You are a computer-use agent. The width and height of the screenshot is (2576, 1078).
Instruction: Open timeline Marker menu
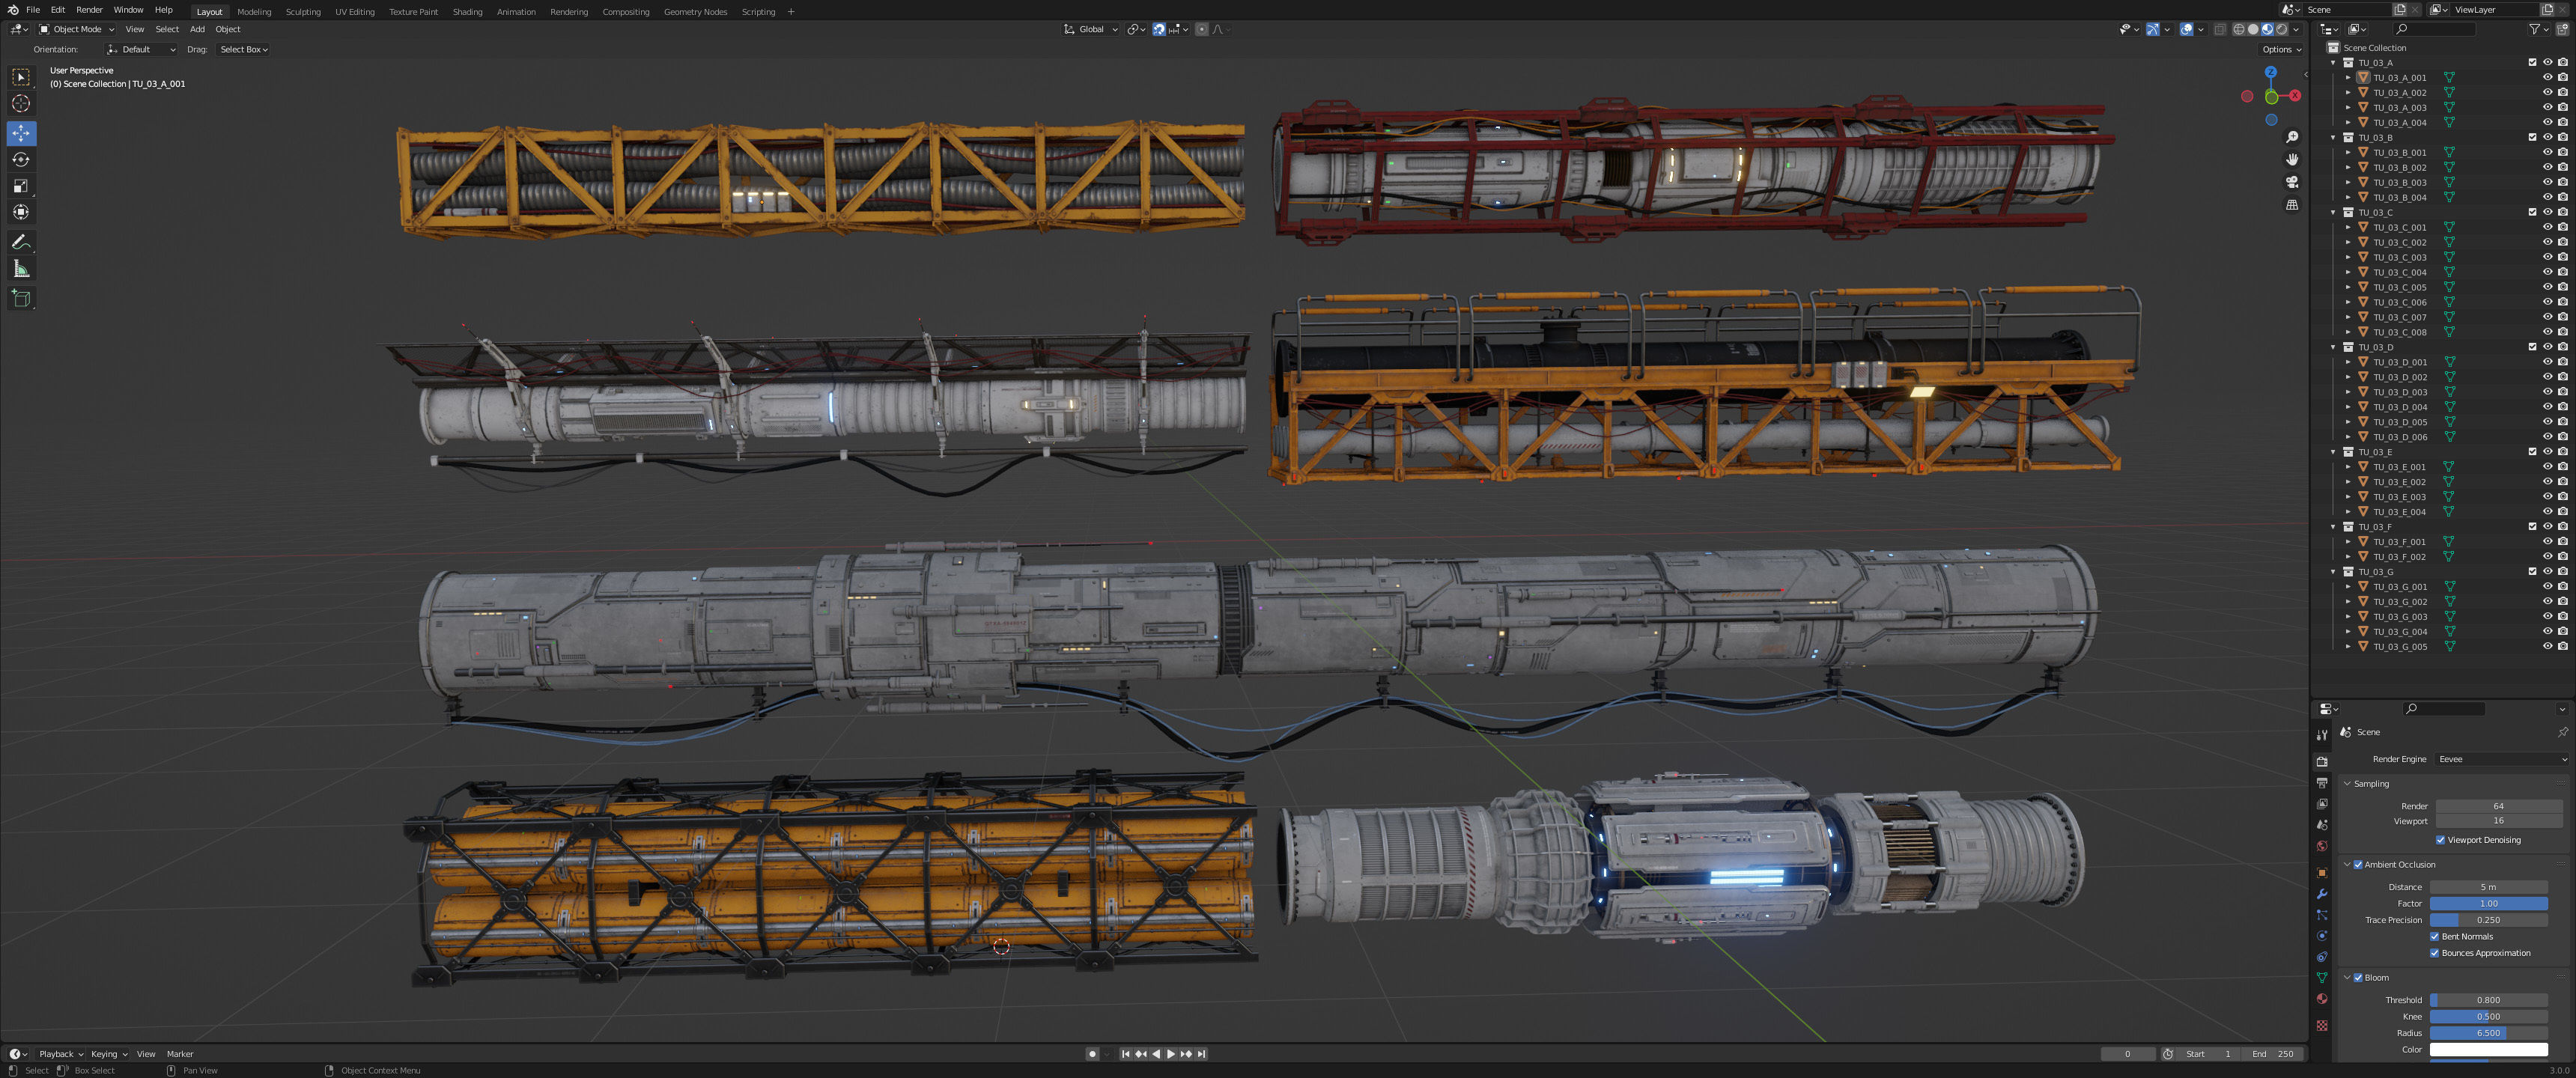click(x=180, y=1054)
